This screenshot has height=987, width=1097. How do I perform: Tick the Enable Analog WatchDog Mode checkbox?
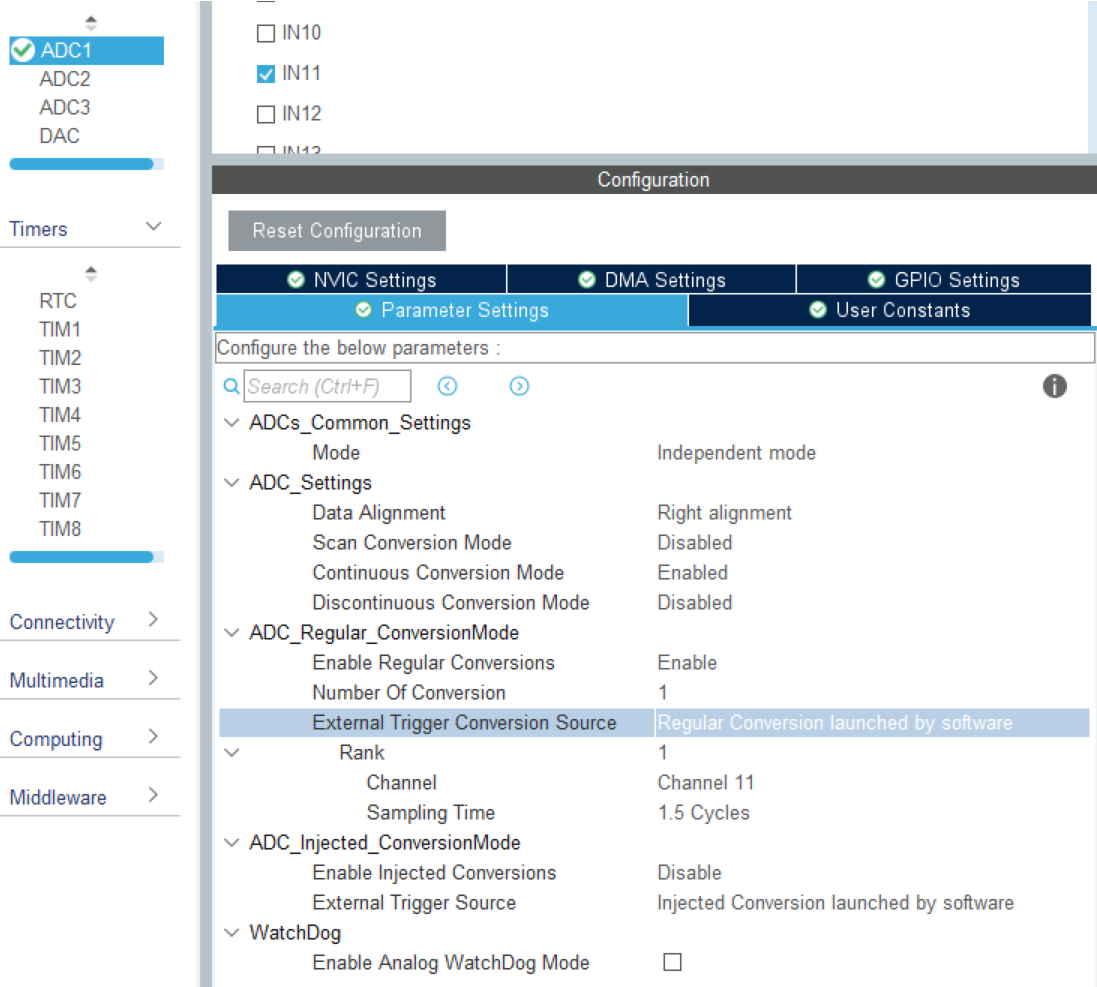pos(672,963)
